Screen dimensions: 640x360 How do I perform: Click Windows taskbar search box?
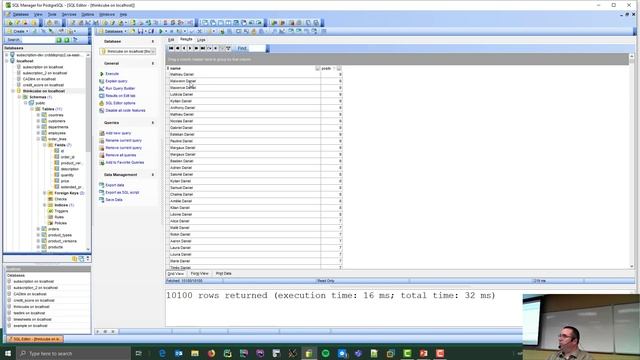coord(73,353)
